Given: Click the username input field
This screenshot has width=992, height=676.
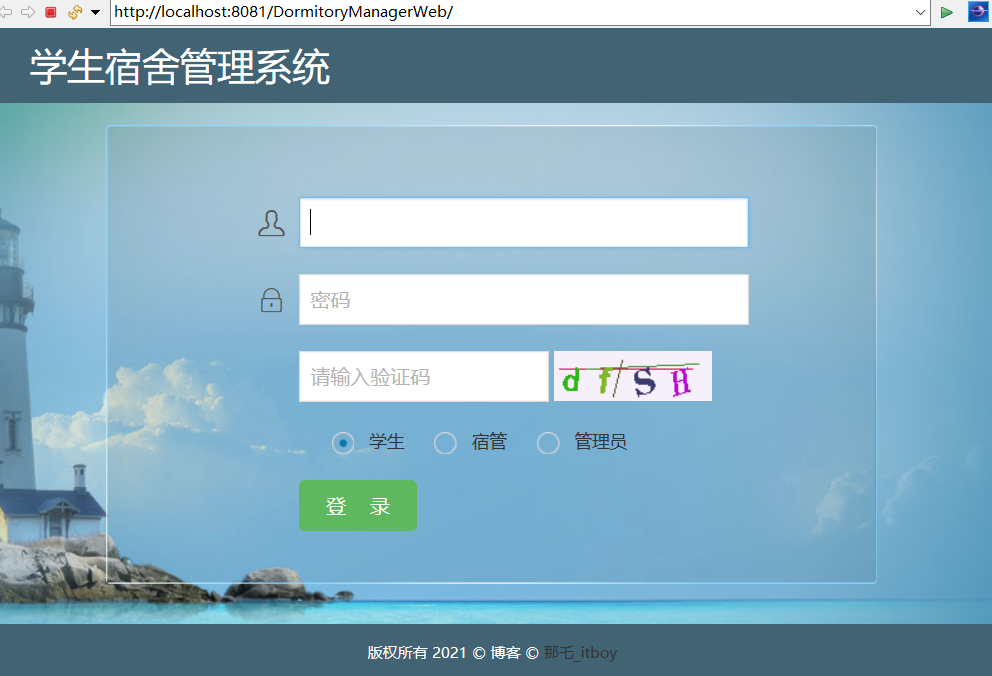Looking at the screenshot, I should 523,222.
